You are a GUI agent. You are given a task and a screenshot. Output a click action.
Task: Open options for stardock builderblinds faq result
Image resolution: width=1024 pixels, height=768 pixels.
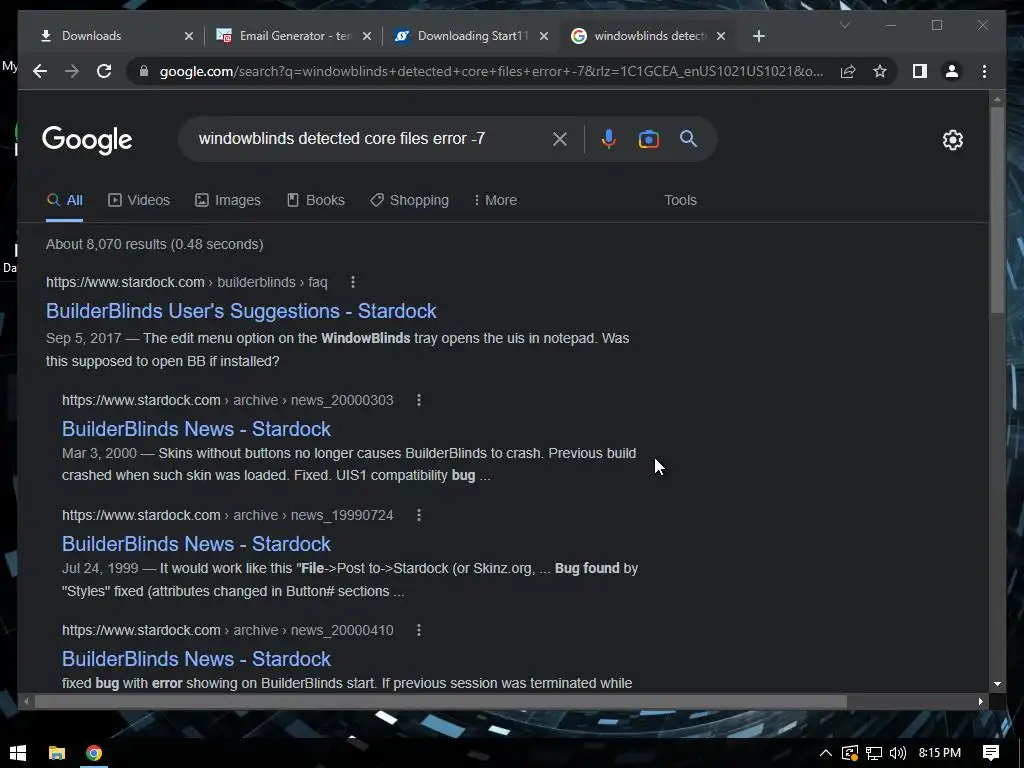click(x=353, y=282)
